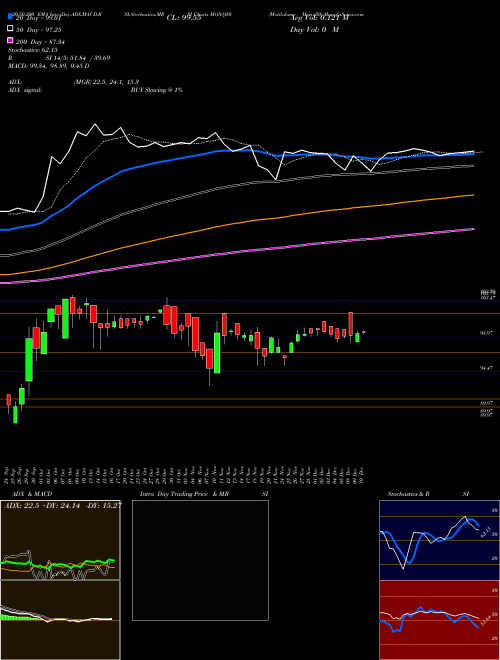This screenshot has height=660, width=500.
Task: Click the end of the magenta 200 Day line
Action: coord(473,229)
